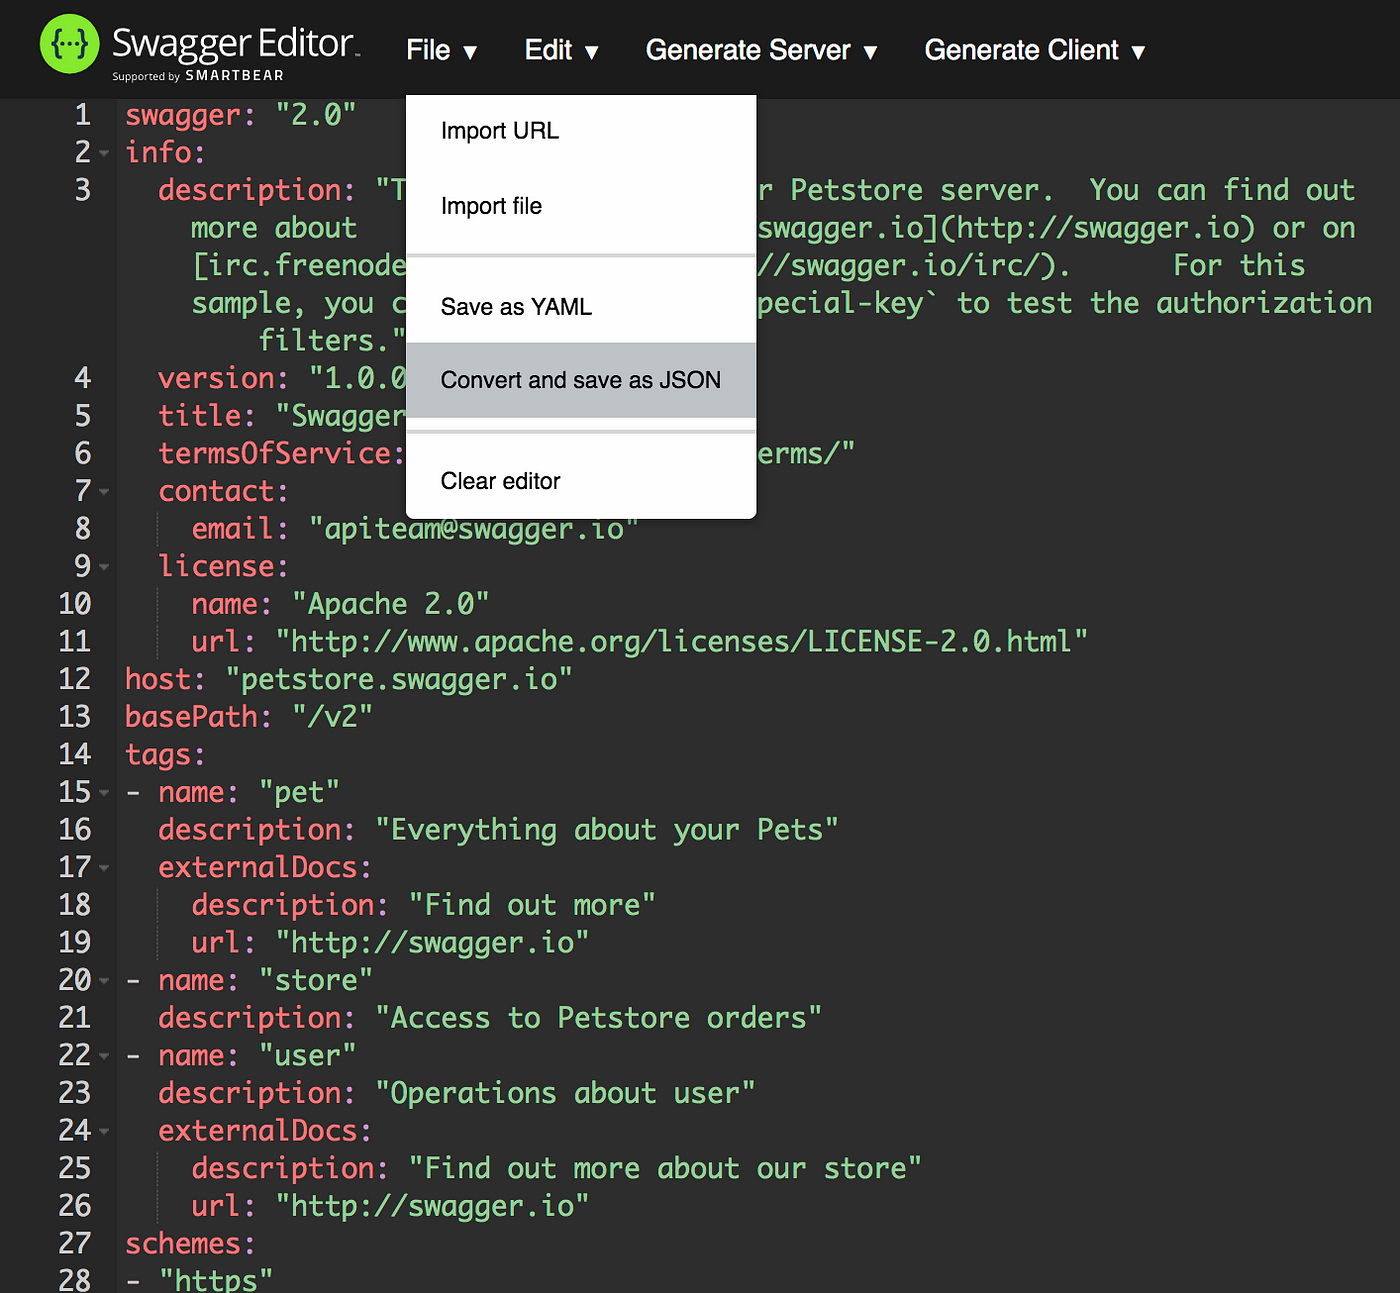The height and width of the screenshot is (1293, 1400).
Task: Choose Import file option
Action: point(581,206)
